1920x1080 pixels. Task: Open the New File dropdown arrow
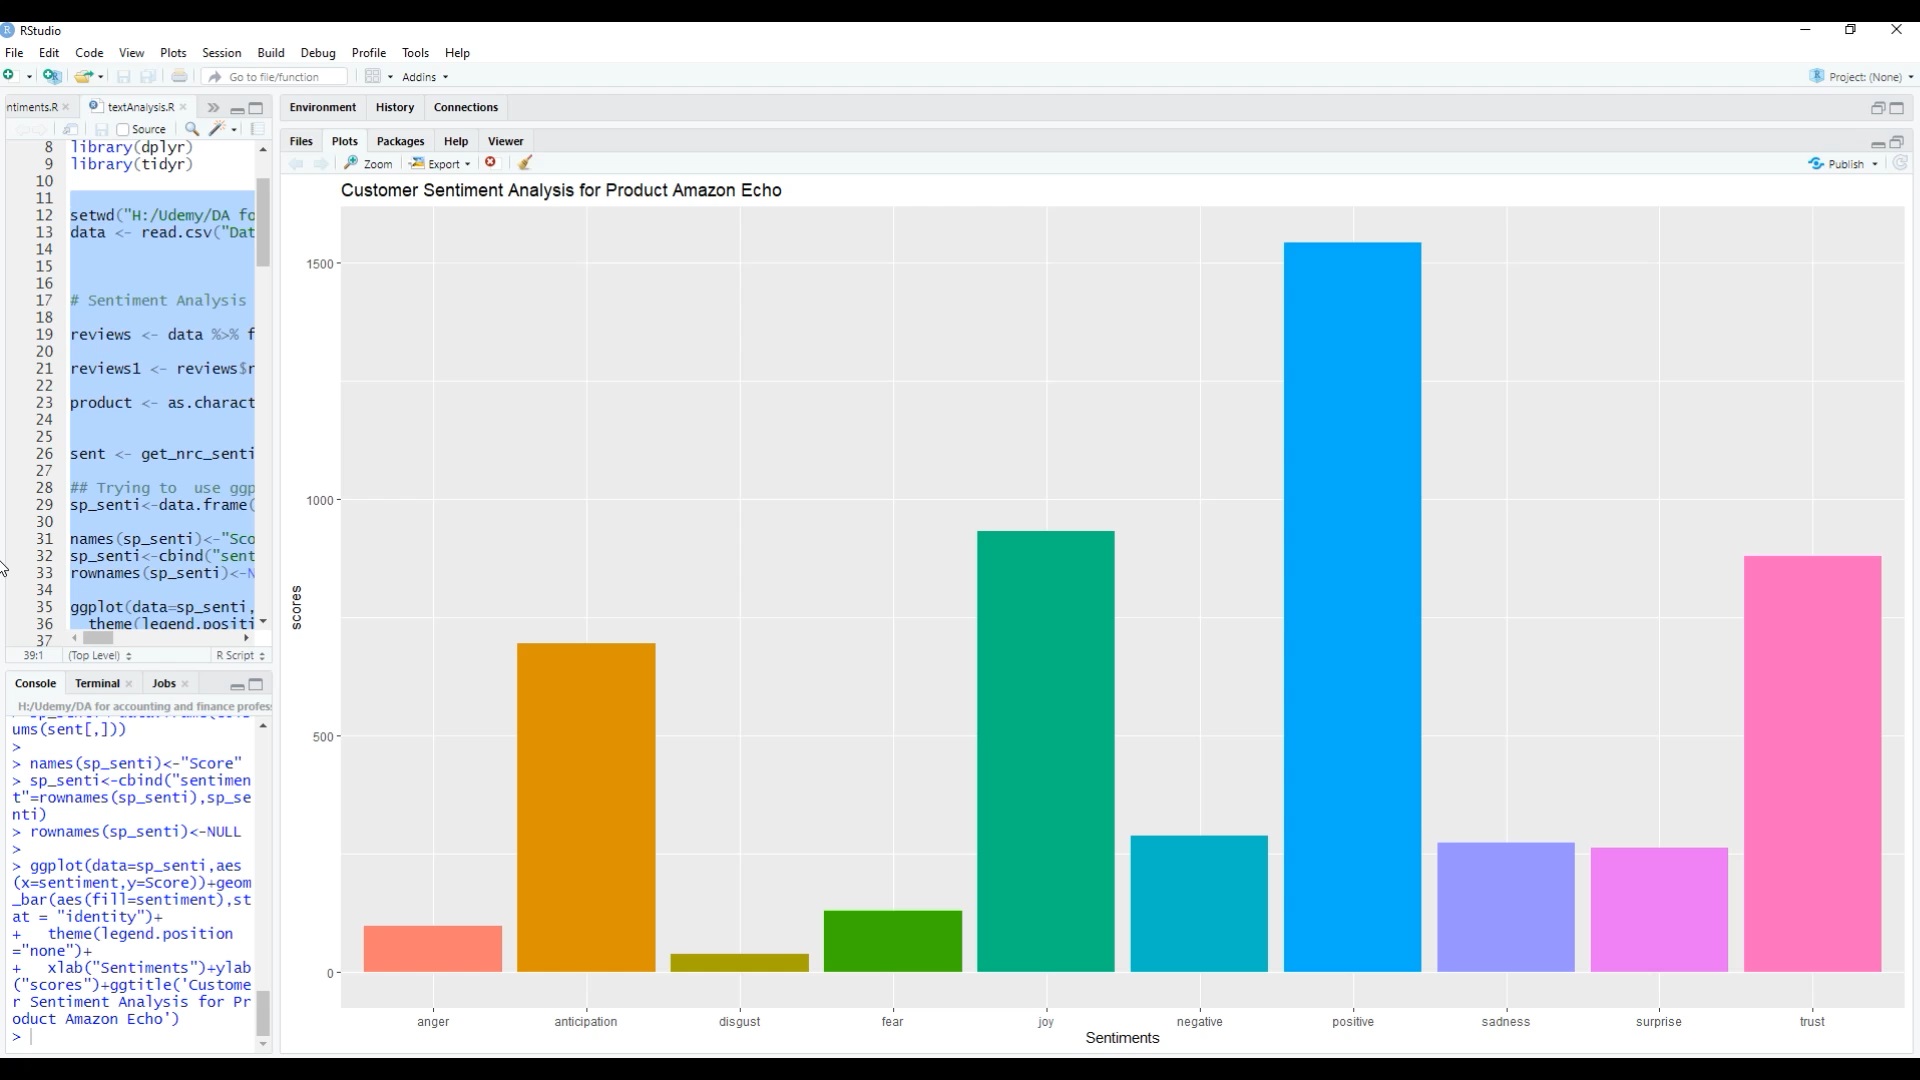click(29, 77)
